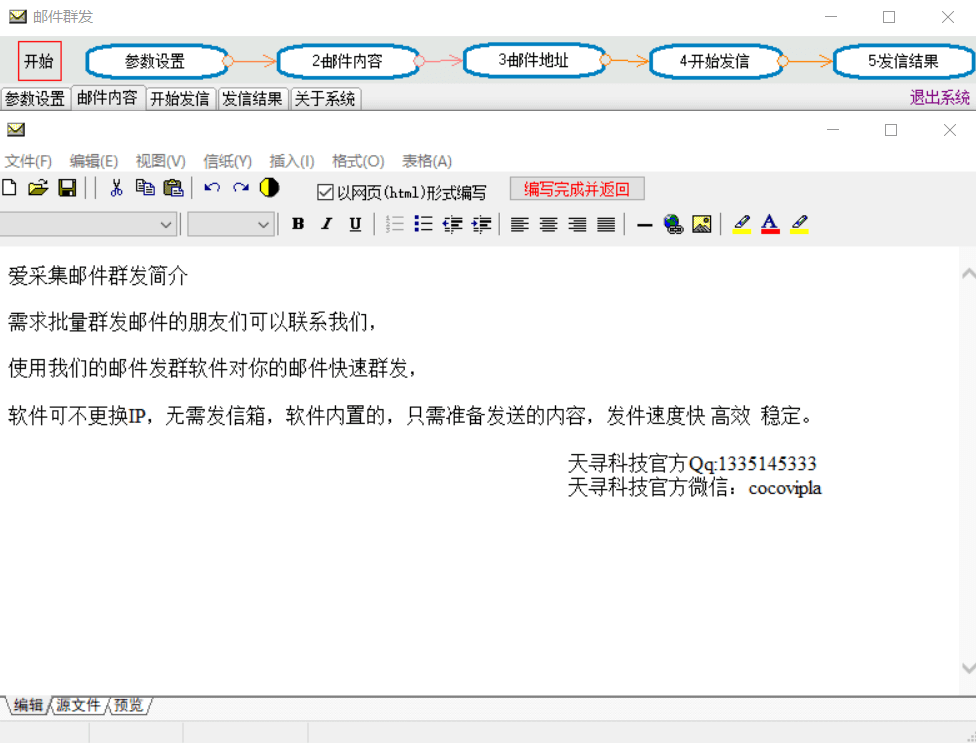The height and width of the screenshot is (743, 976).
Task: Click the New document icon
Action: tap(9, 187)
